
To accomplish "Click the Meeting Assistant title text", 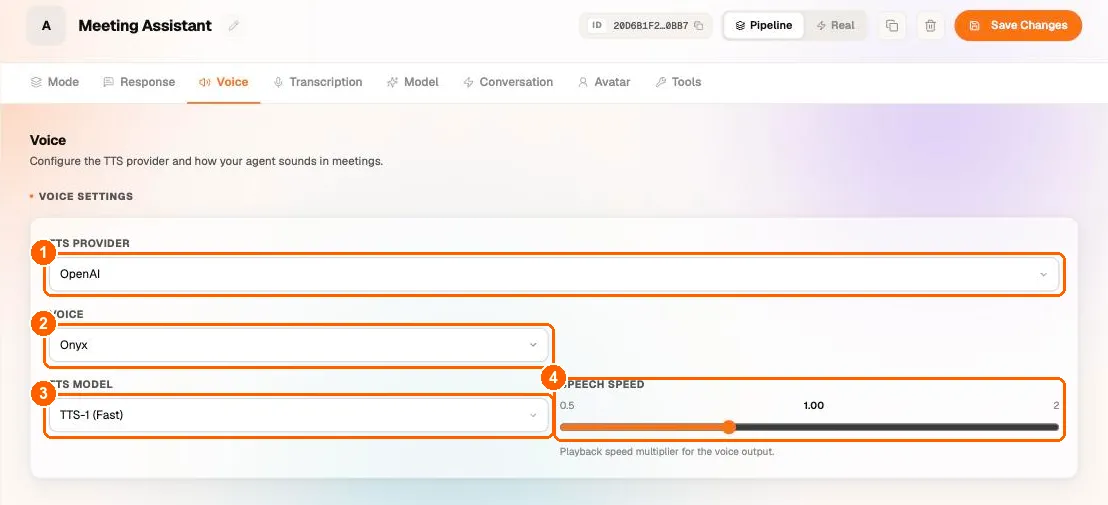I will (x=145, y=26).
